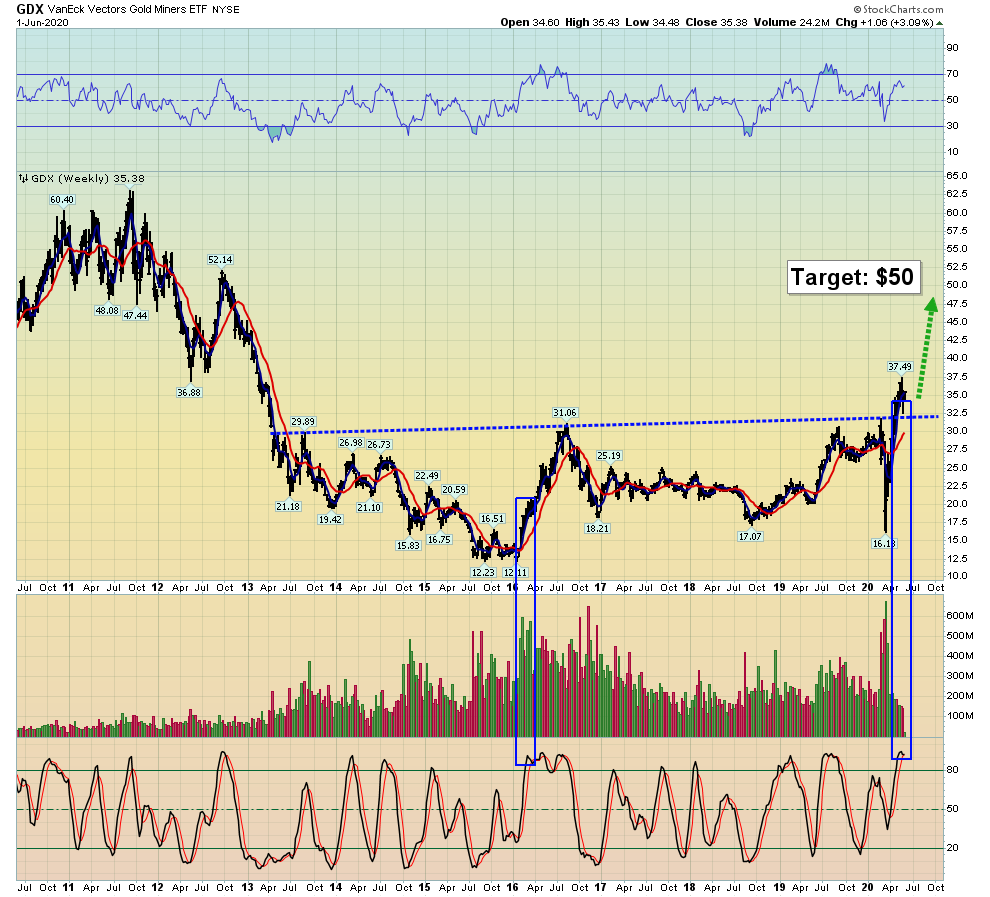
Task: Select the 60.40 price peak label
Action: 62,199
